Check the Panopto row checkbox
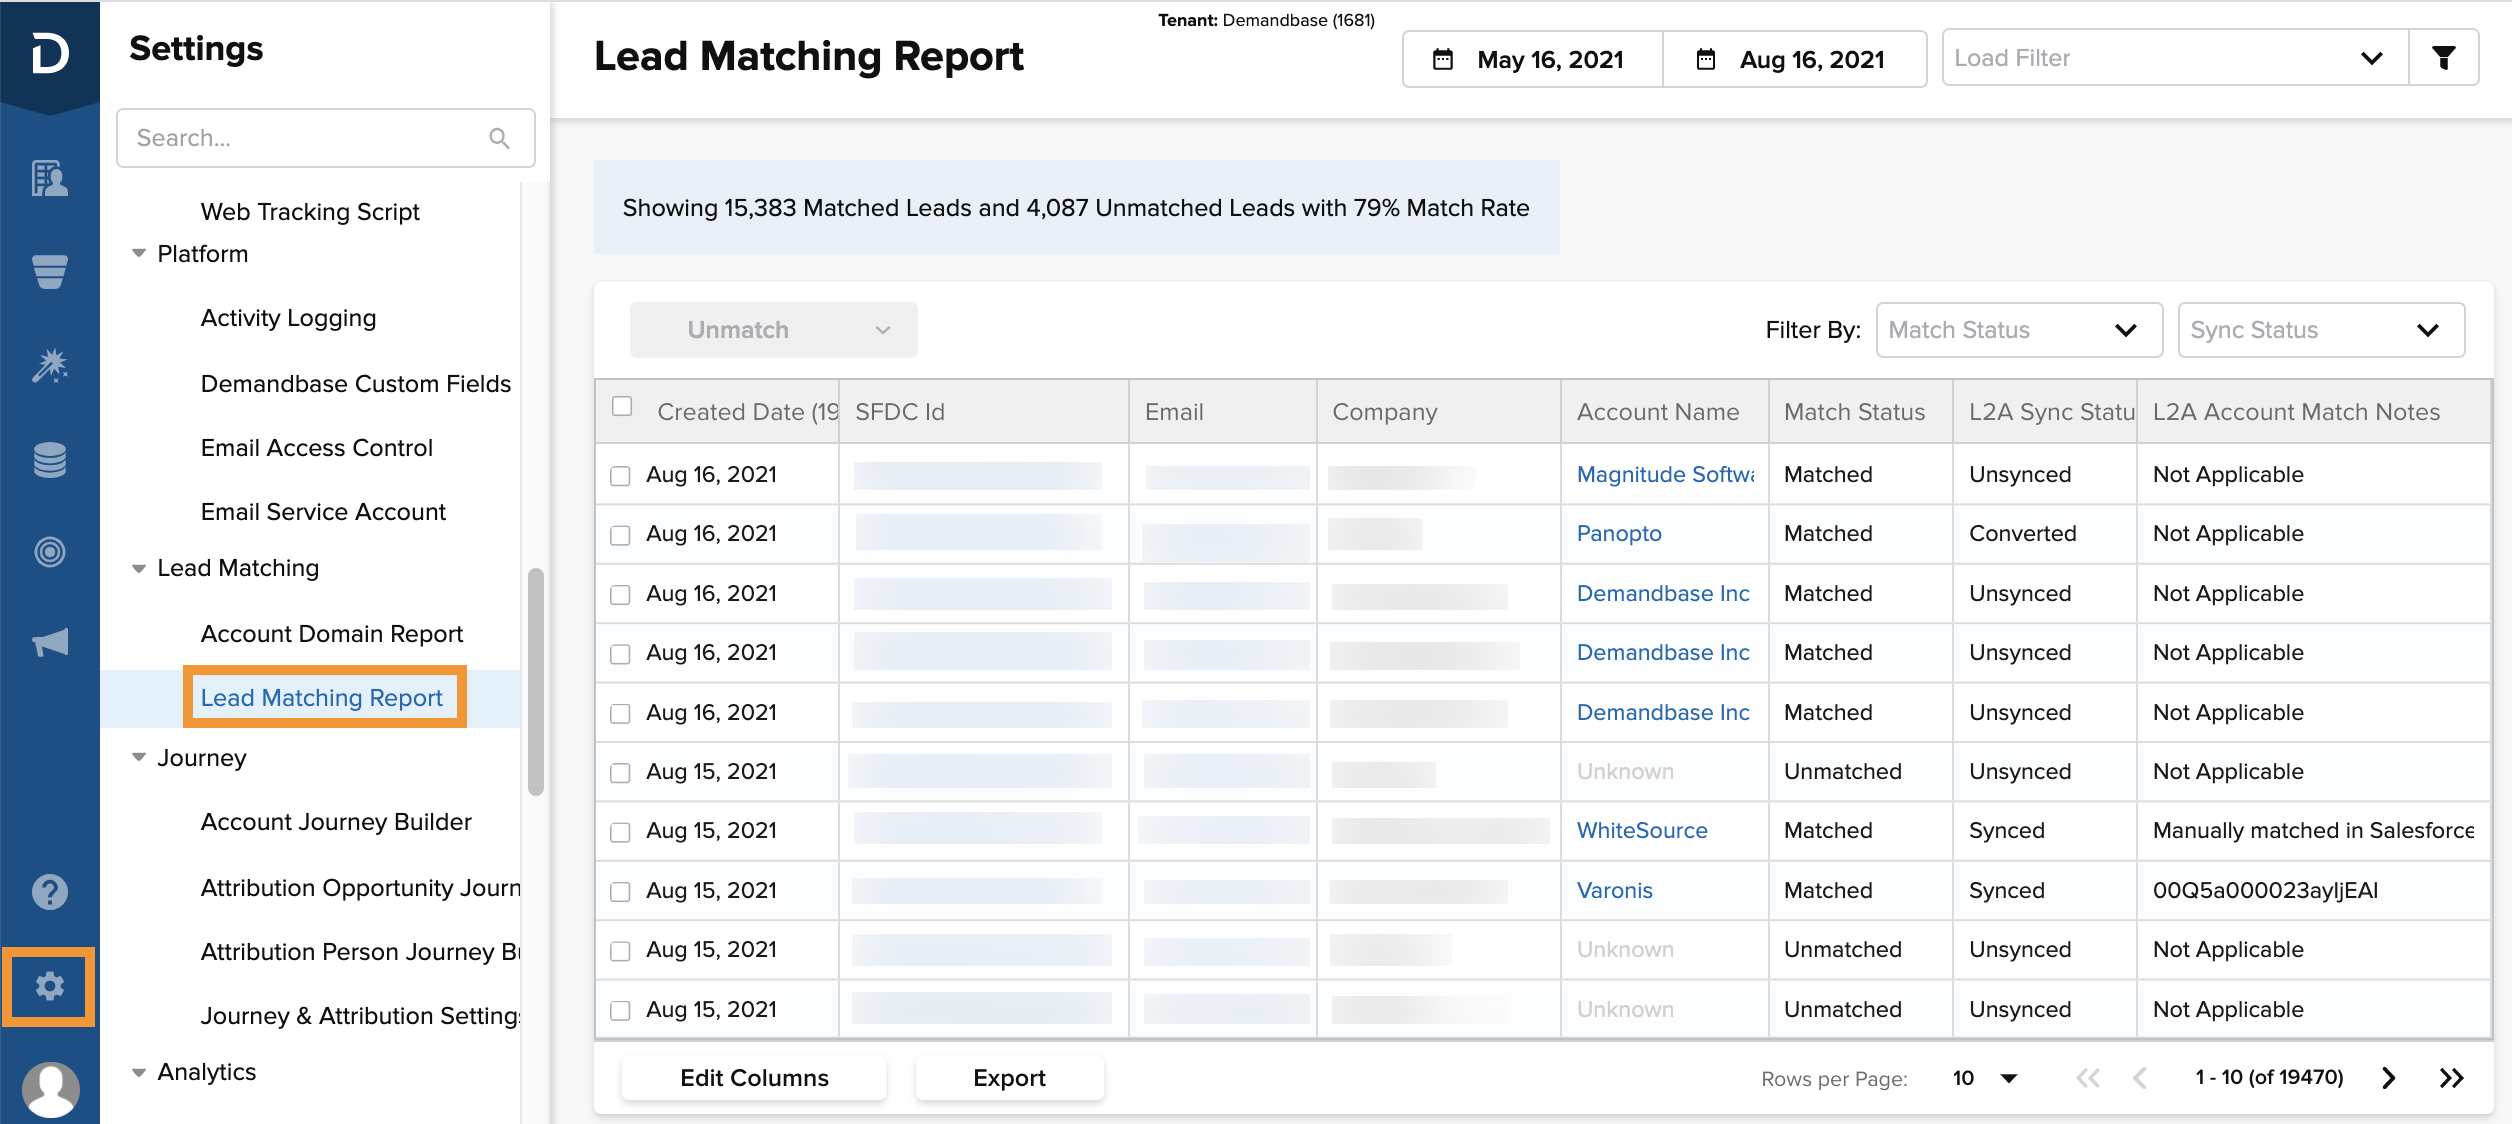This screenshot has width=2512, height=1124. 620,535
